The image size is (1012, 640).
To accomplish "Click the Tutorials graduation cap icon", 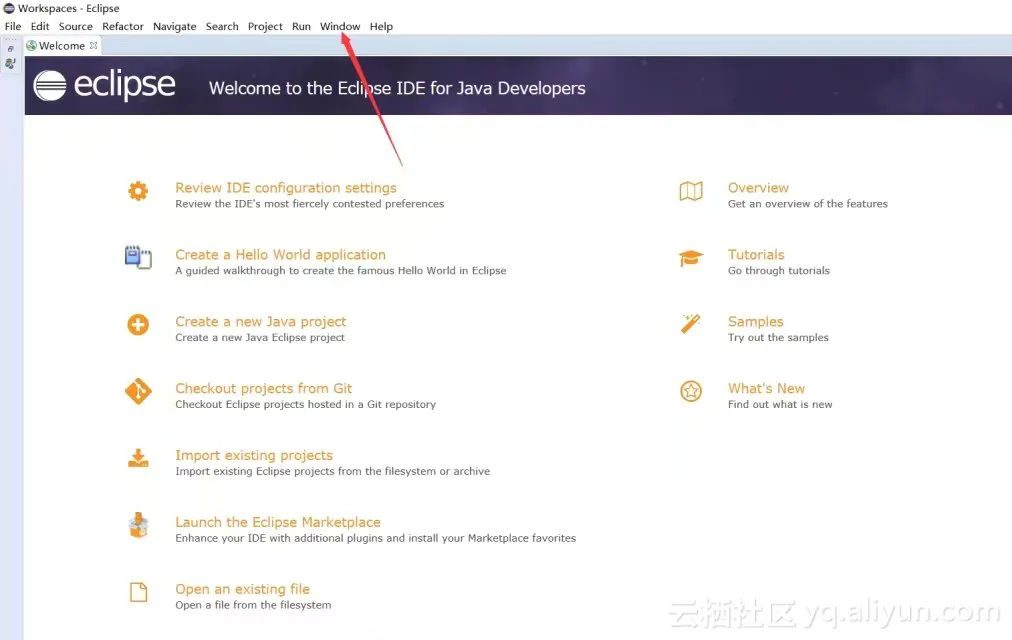I will [691, 258].
